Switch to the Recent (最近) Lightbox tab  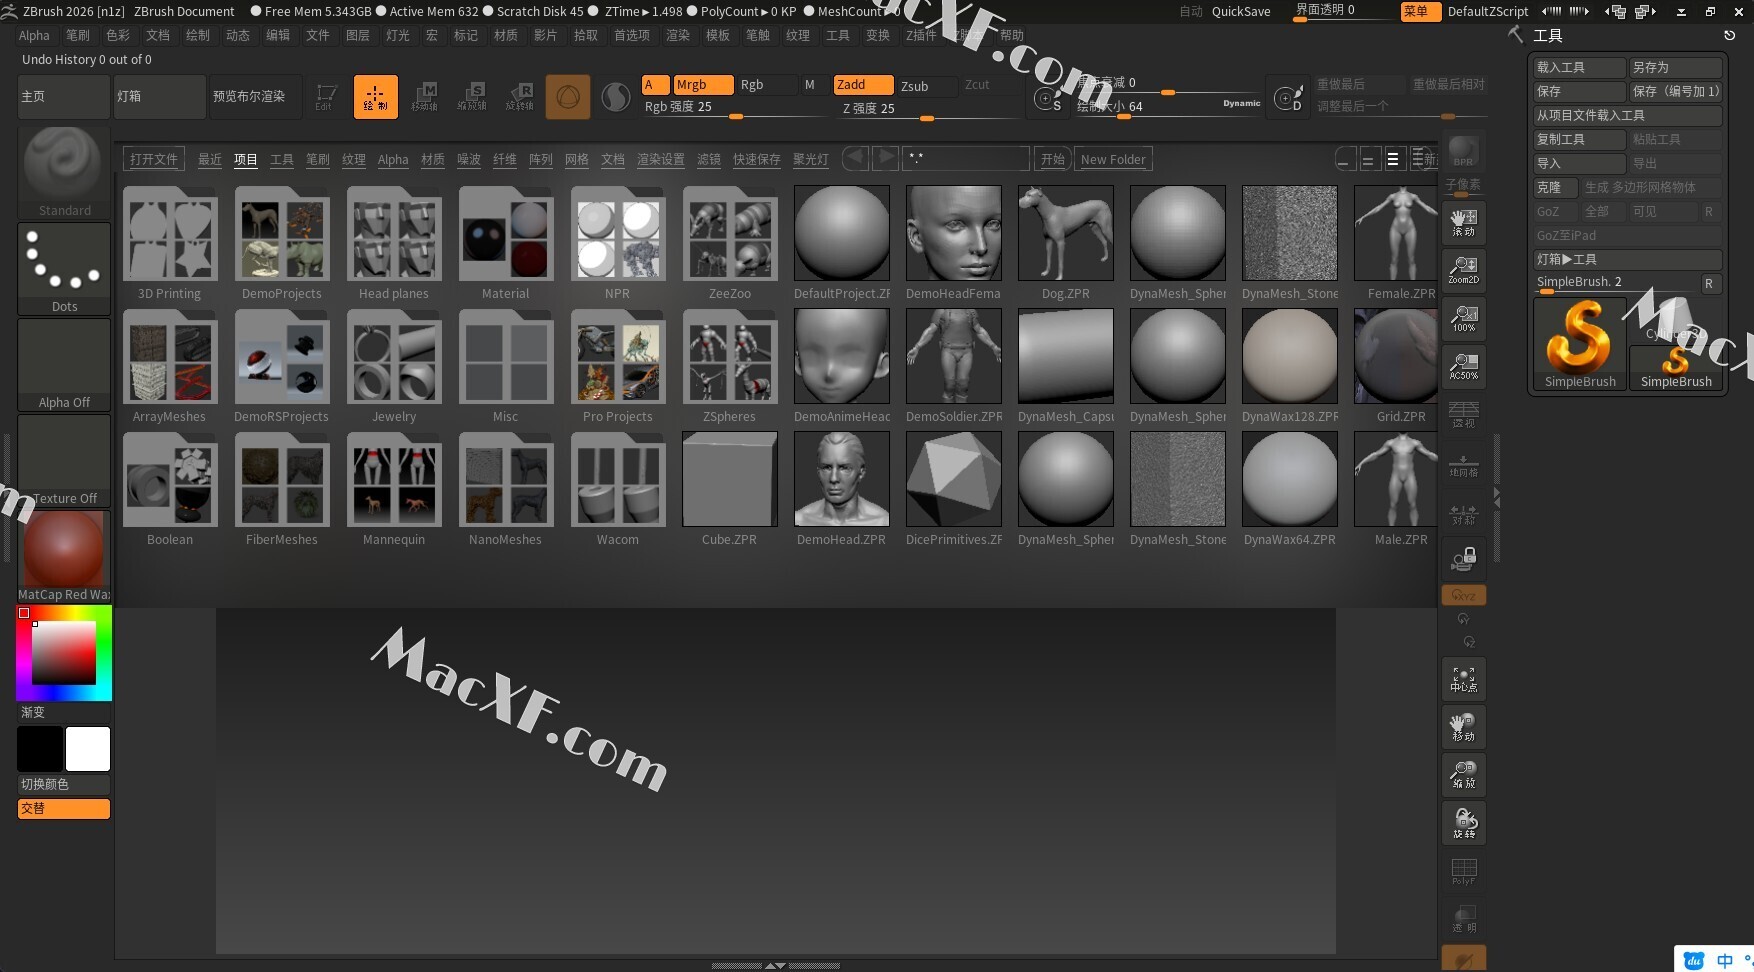tap(209, 160)
